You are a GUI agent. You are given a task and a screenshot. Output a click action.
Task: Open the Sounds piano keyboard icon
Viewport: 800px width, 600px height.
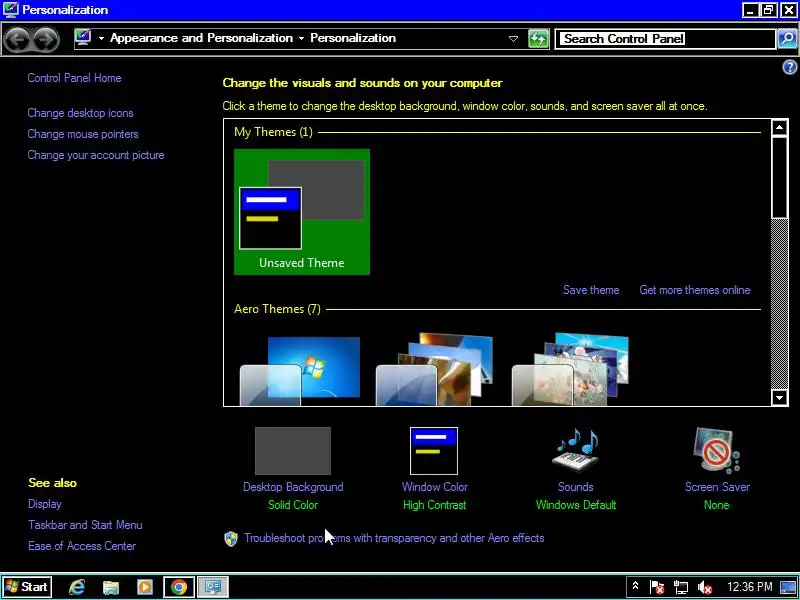click(576, 450)
